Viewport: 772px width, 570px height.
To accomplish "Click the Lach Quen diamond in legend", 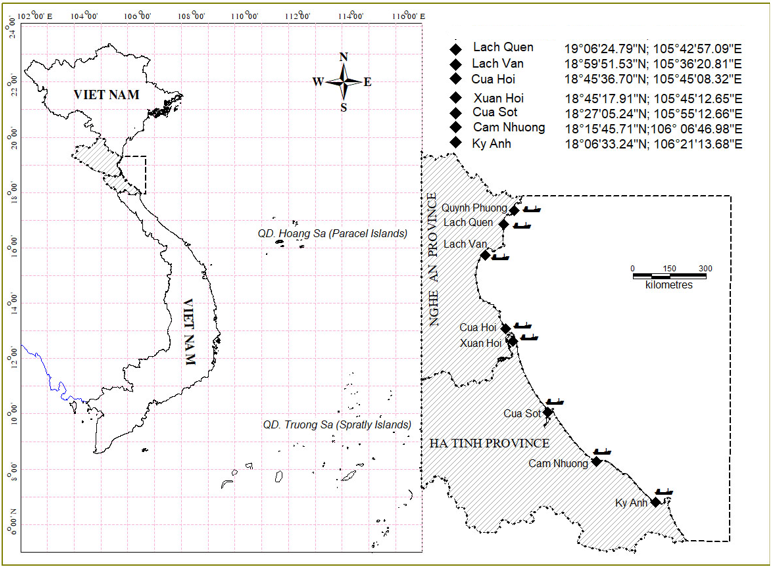I will click(x=456, y=48).
